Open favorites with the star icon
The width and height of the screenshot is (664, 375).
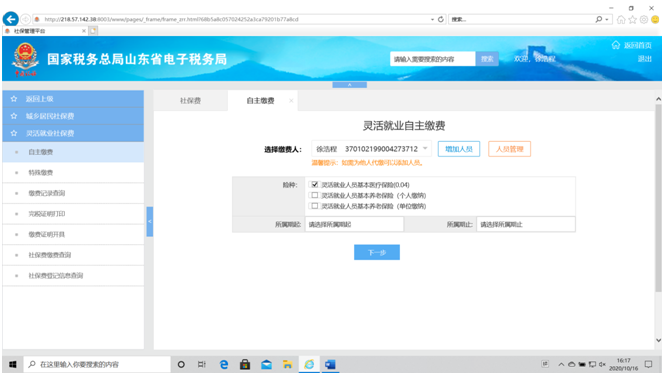point(632,19)
